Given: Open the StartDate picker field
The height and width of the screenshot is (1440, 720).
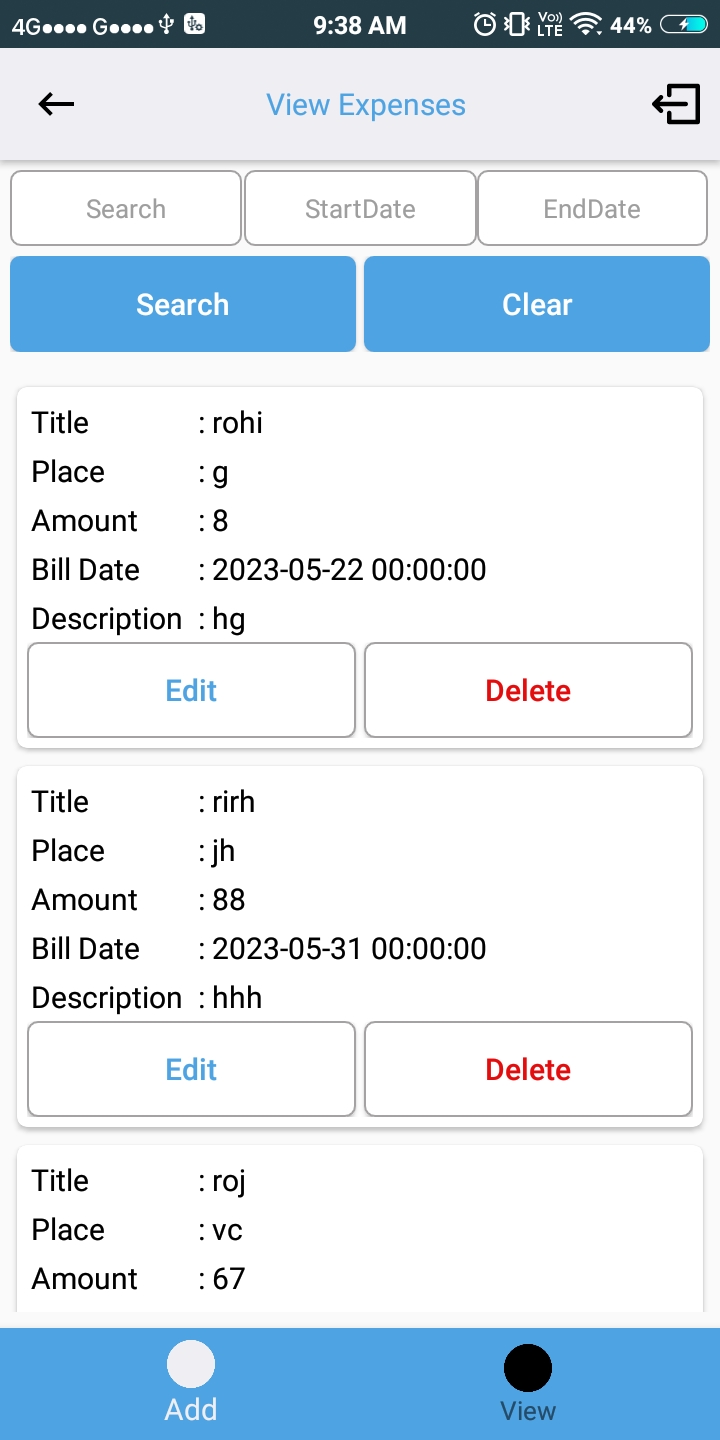Looking at the screenshot, I should point(360,209).
